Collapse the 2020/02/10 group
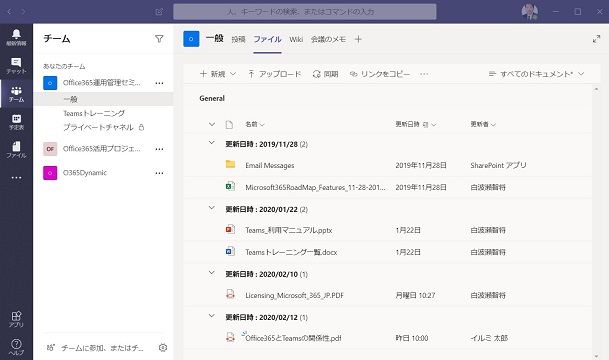Image resolution: width=609 pixels, height=360 pixels. click(212, 273)
